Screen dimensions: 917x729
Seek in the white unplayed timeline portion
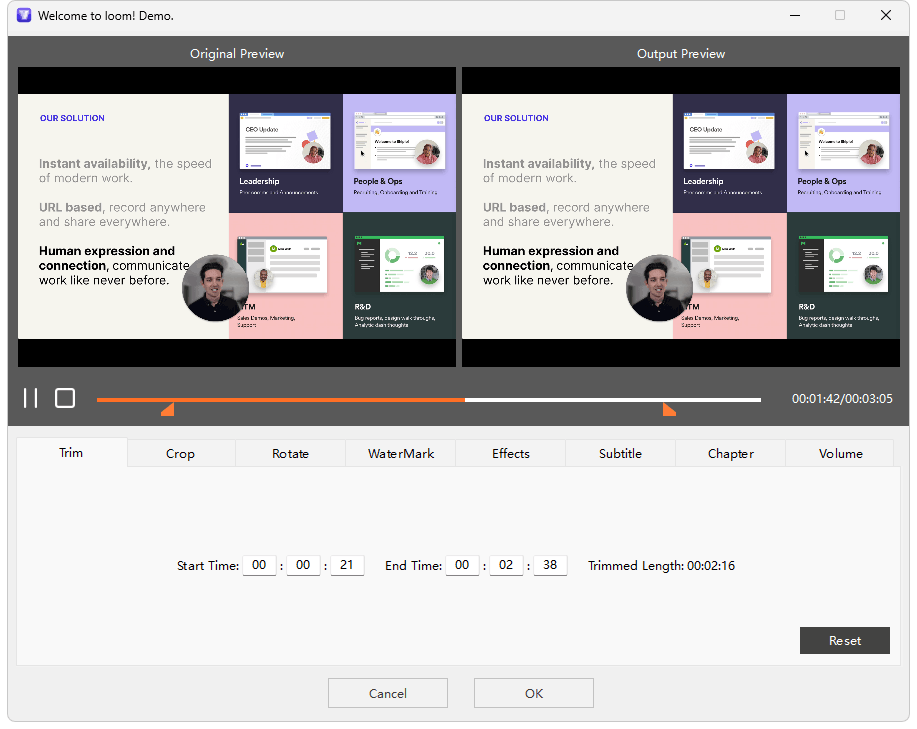tap(613, 400)
